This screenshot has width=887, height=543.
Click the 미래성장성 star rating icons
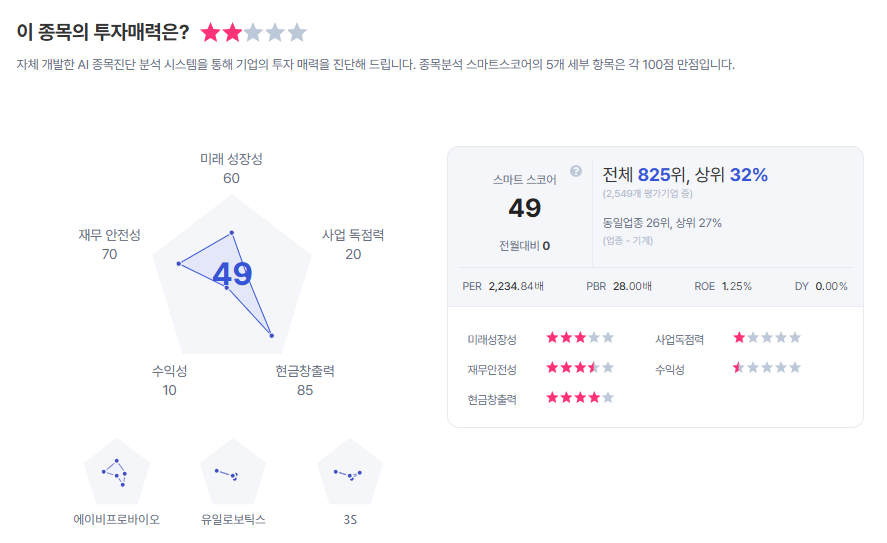(580, 338)
